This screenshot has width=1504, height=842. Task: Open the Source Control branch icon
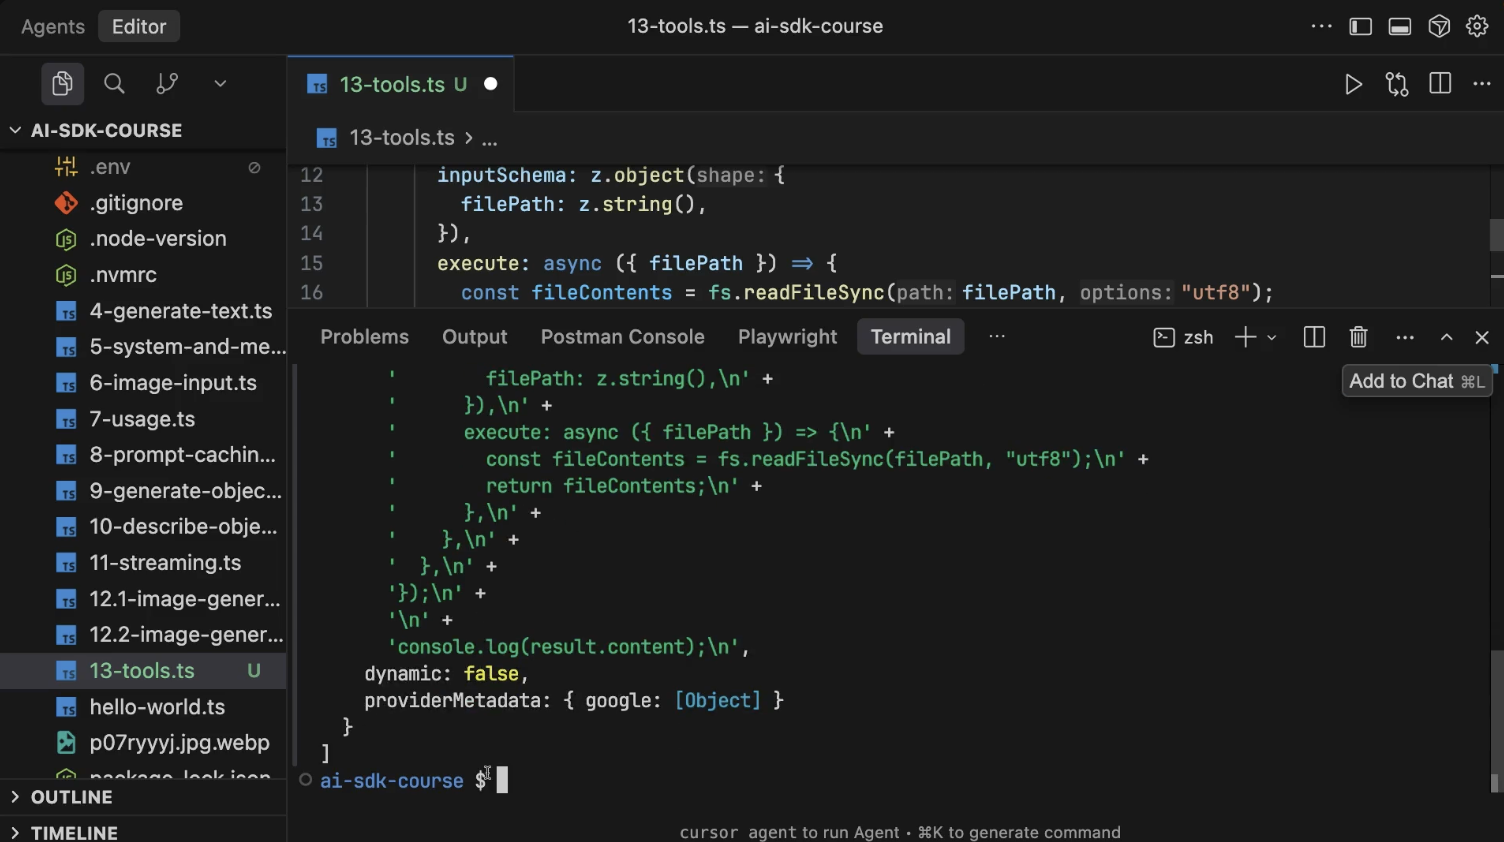pyautogui.click(x=167, y=84)
